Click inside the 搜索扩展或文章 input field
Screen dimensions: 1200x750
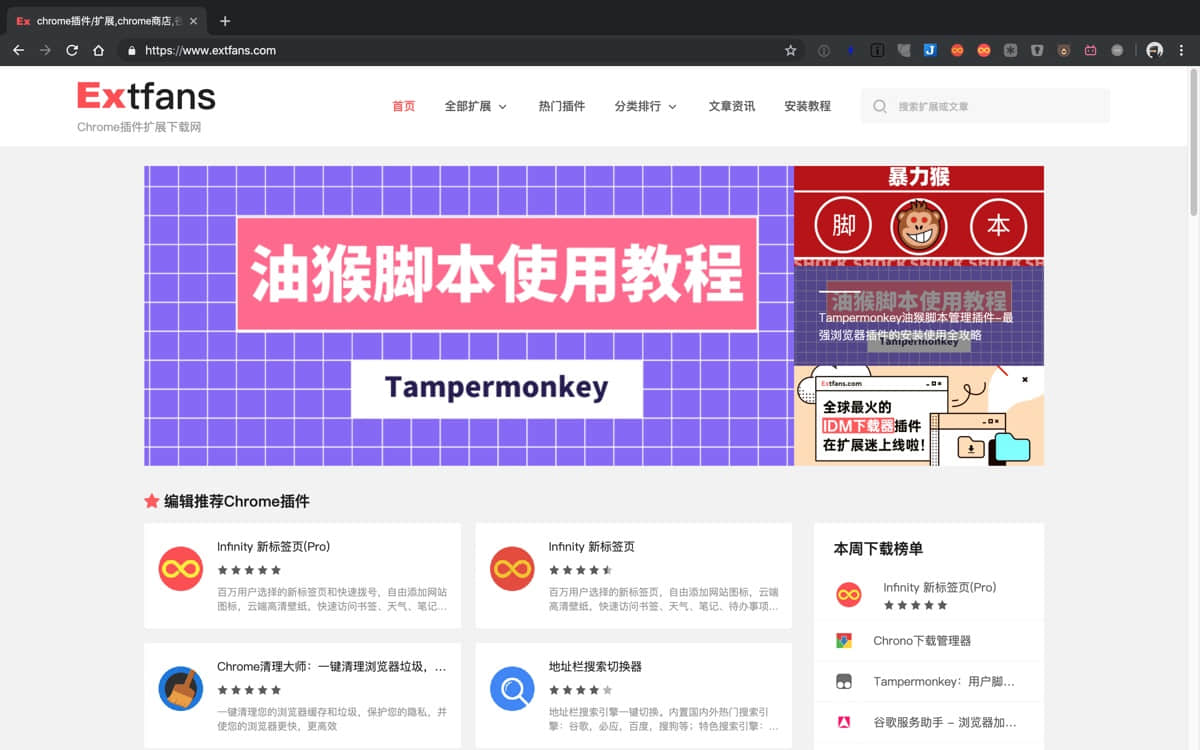click(990, 106)
